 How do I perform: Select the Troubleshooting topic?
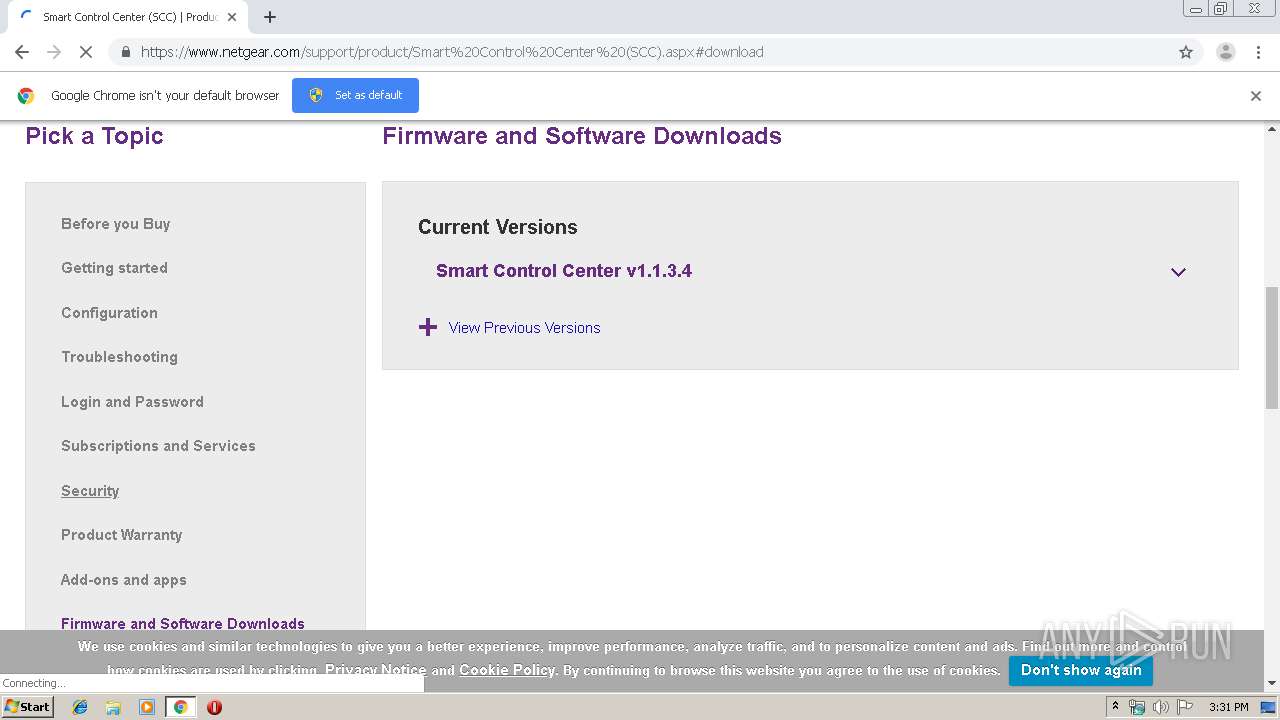tap(119, 357)
